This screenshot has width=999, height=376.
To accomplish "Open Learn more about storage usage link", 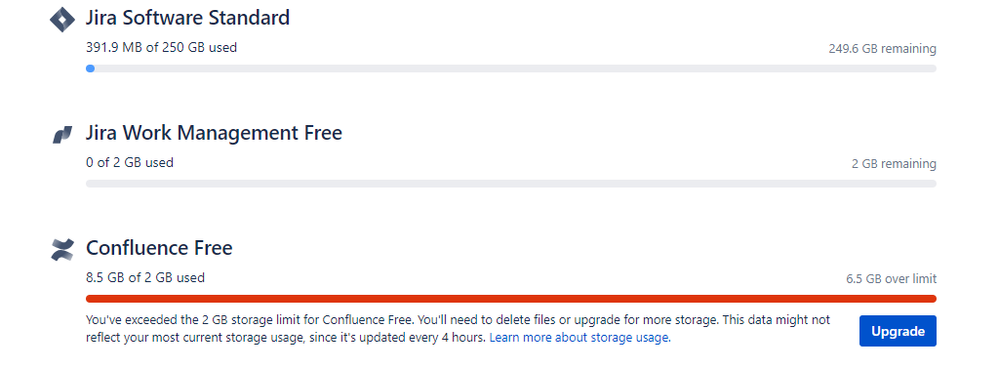I will click(x=580, y=338).
